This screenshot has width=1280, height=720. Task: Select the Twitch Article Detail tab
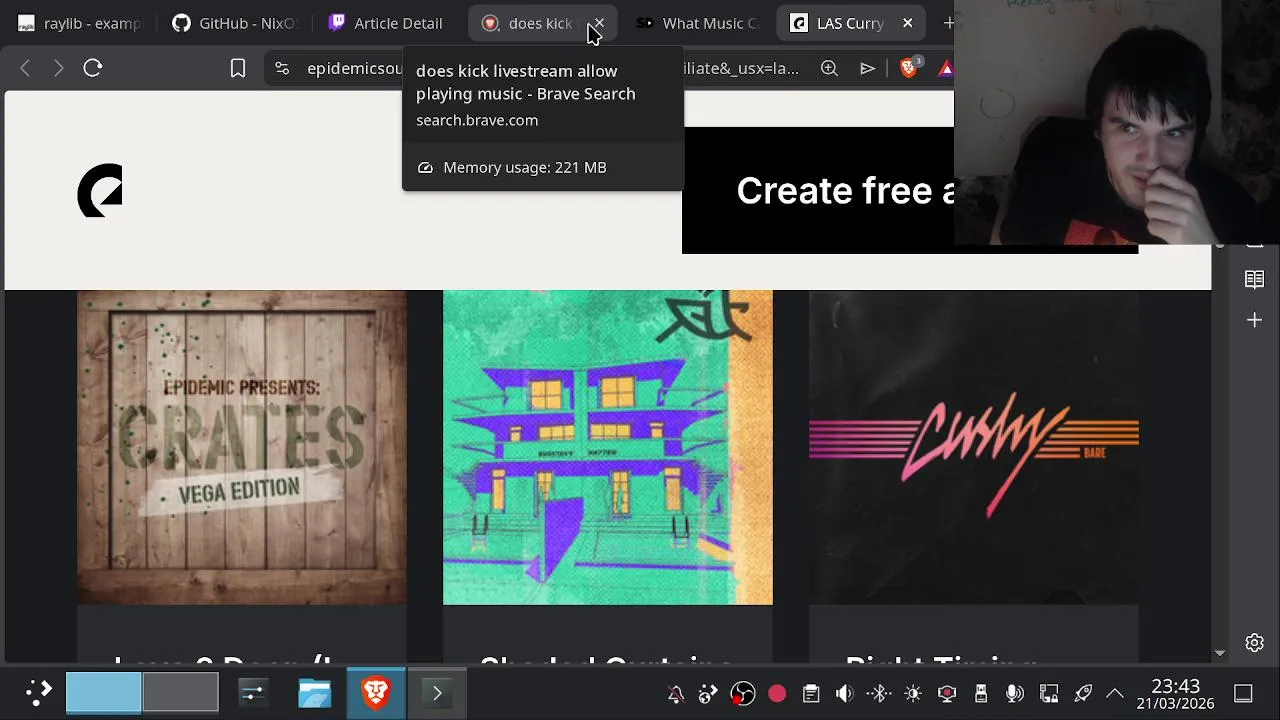(387, 23)
